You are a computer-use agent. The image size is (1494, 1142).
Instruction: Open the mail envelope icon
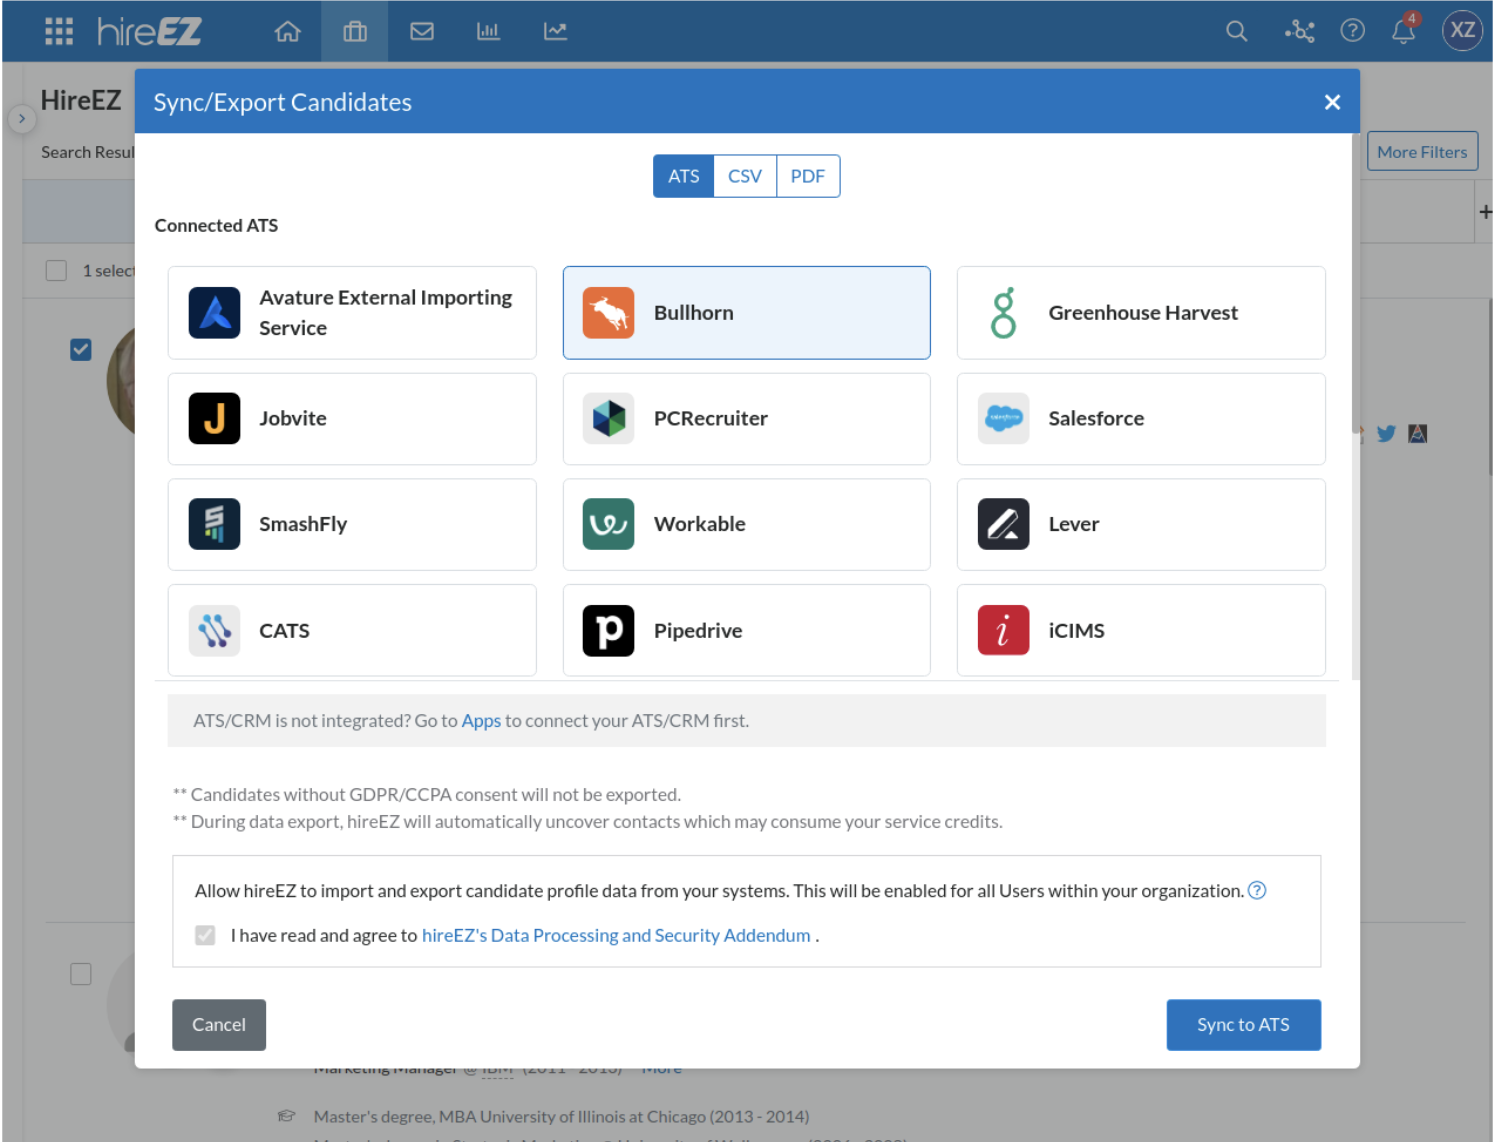click(422, 32)
